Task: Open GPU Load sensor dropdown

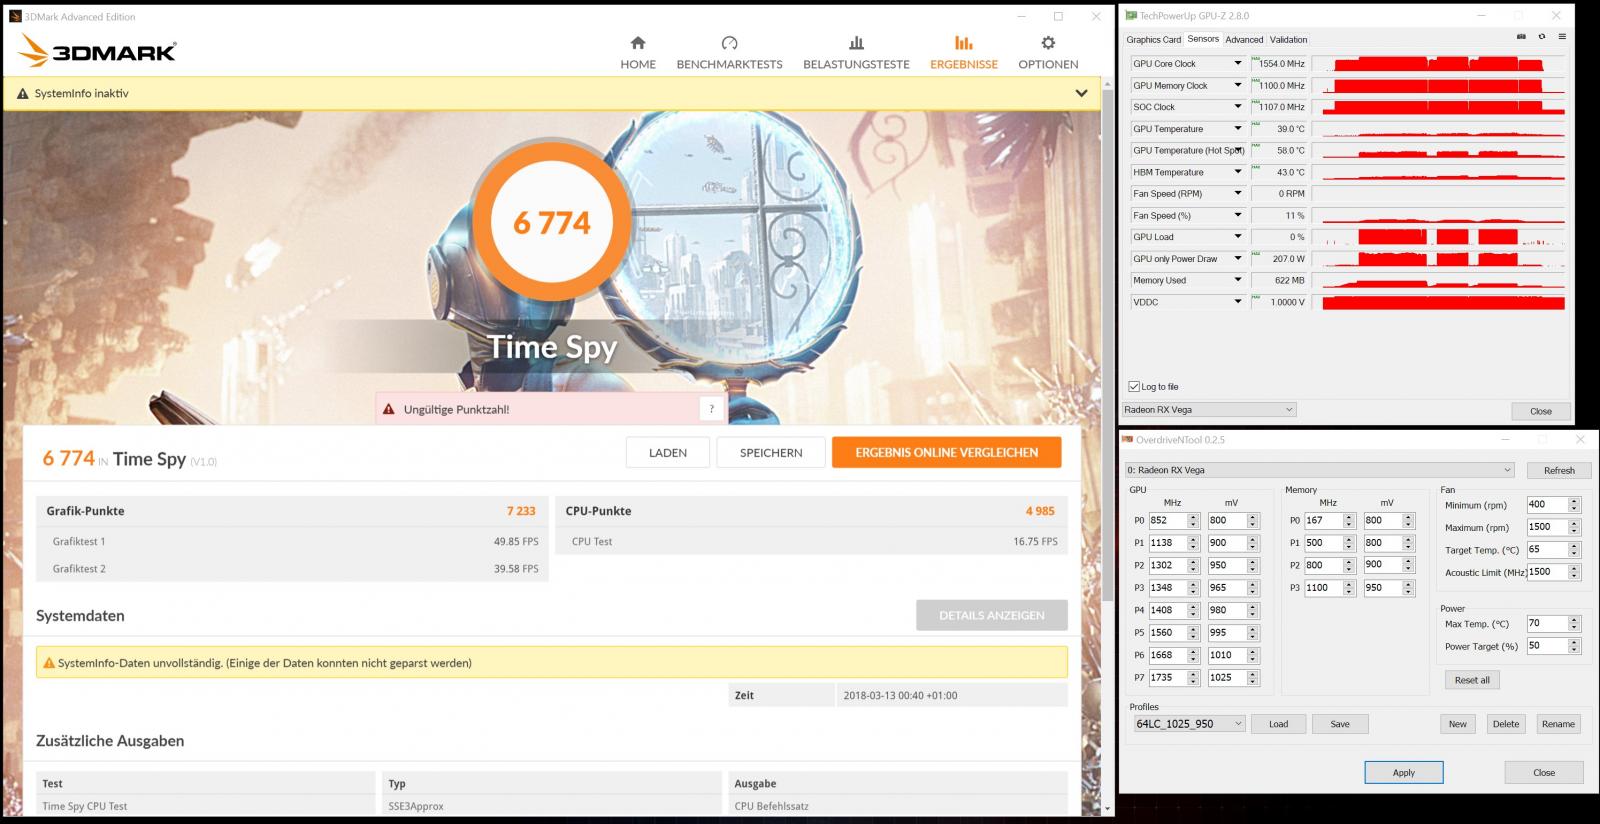Action: [1237, 237]
